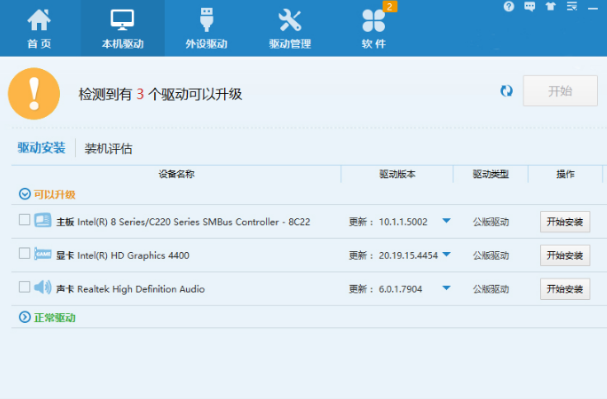This screenshot has width=607, height=399.
Task: Open version dropdown for 20.19.15.4454
Action: [446, 255]
